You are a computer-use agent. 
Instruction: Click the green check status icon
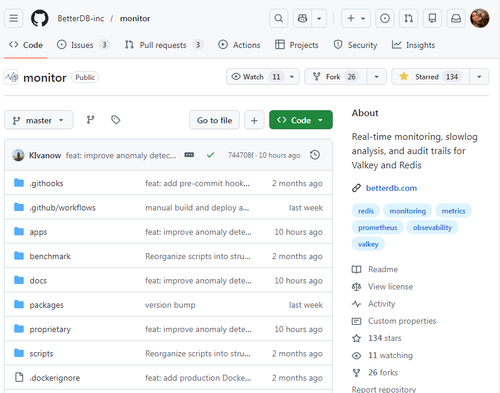[x=210, y=155]
